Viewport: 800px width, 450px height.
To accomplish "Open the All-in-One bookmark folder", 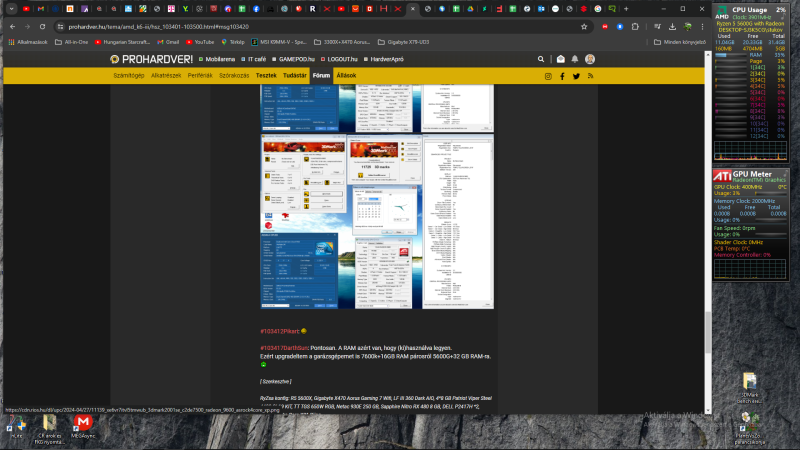I will pyautogui.click(x=71, y=42).
